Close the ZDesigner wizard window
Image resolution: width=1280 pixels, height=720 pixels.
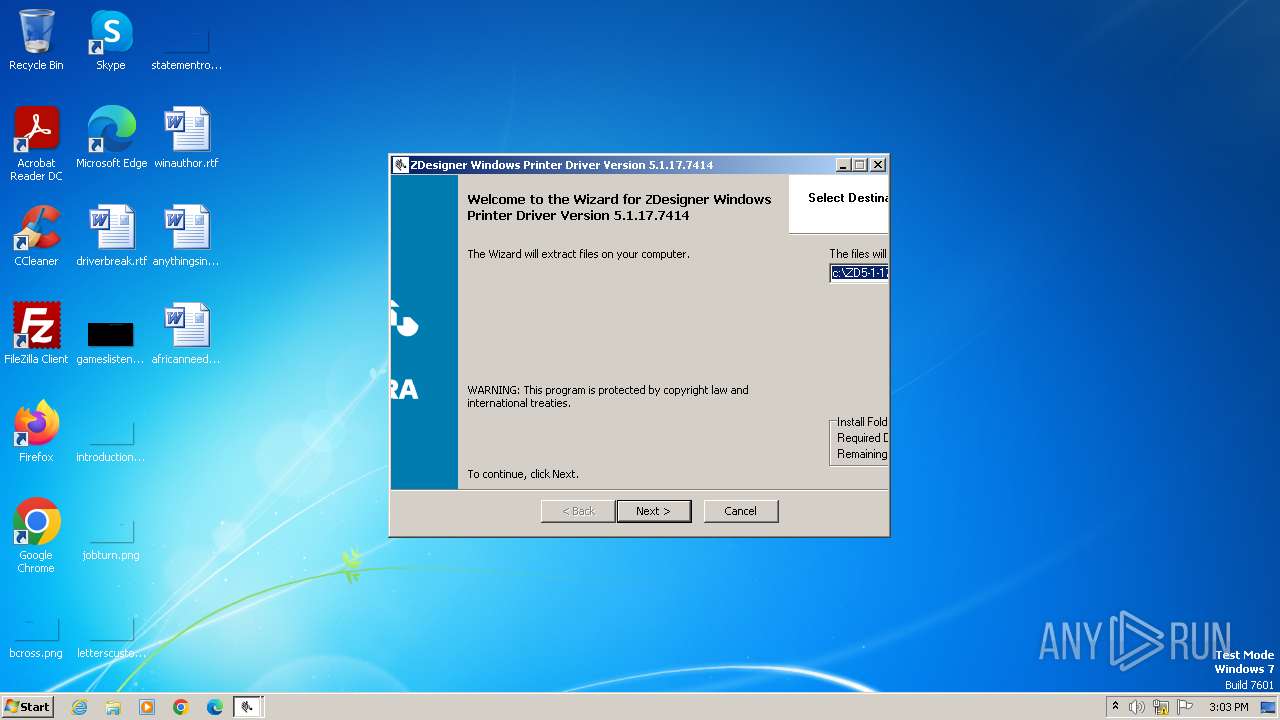(x=878, y=165)
